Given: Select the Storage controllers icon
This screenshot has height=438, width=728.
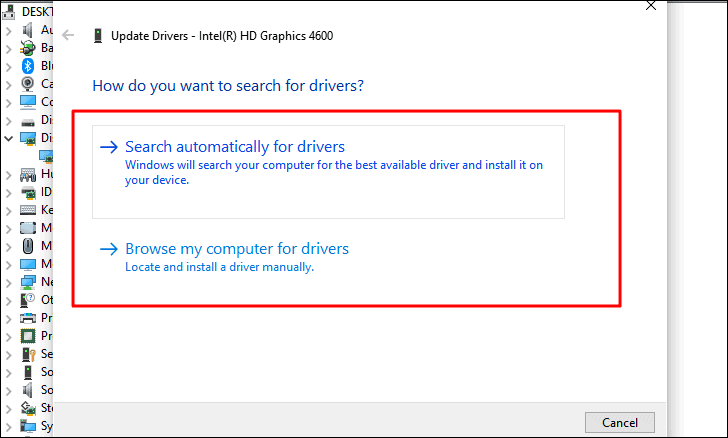Looking at the screenshot, I should click(28, 408).
